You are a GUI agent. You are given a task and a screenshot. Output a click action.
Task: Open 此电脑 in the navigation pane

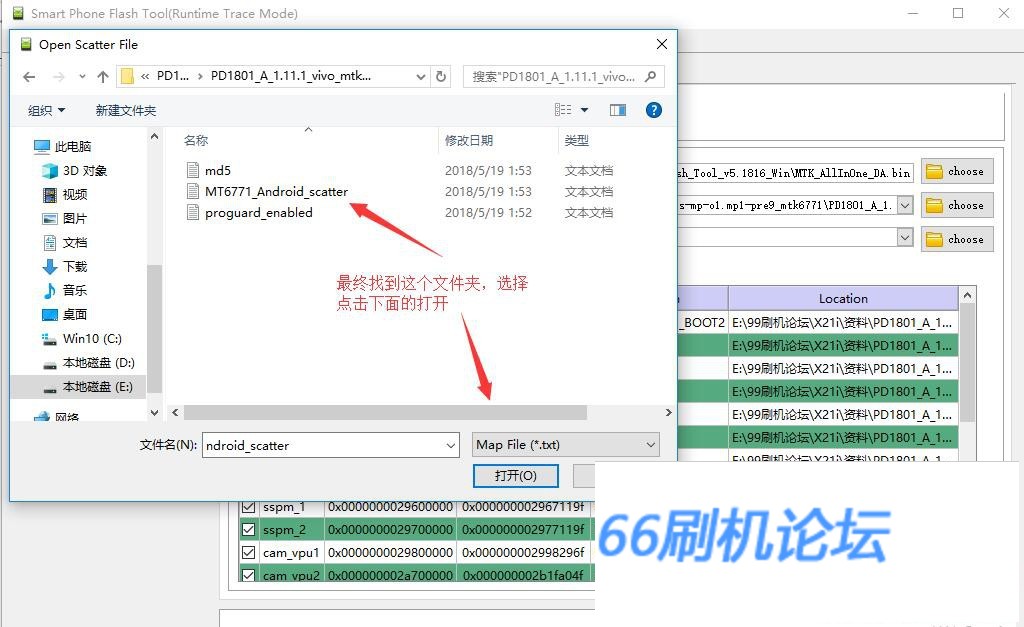[x=63, y=146]
